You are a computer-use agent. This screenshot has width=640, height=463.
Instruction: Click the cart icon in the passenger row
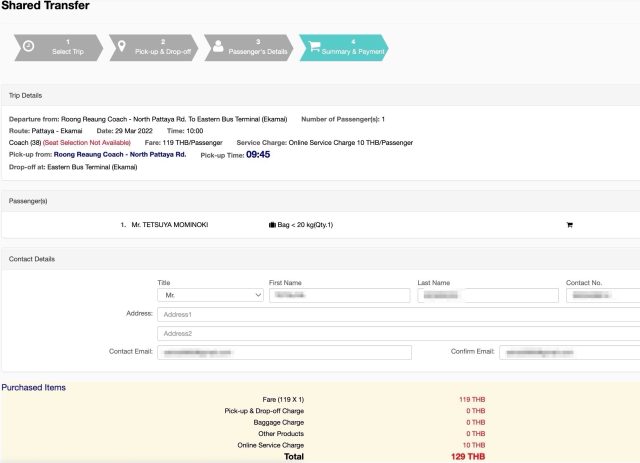click(569, 225)
